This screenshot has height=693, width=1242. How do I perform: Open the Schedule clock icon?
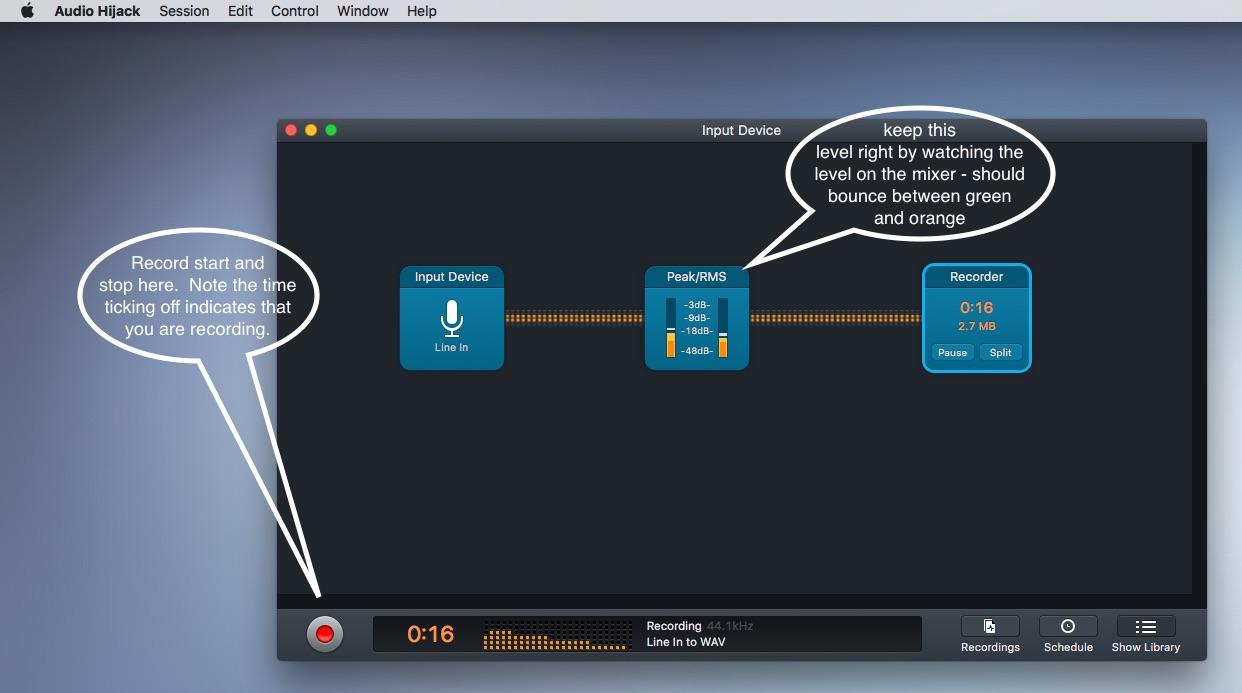coord(1068,627)
